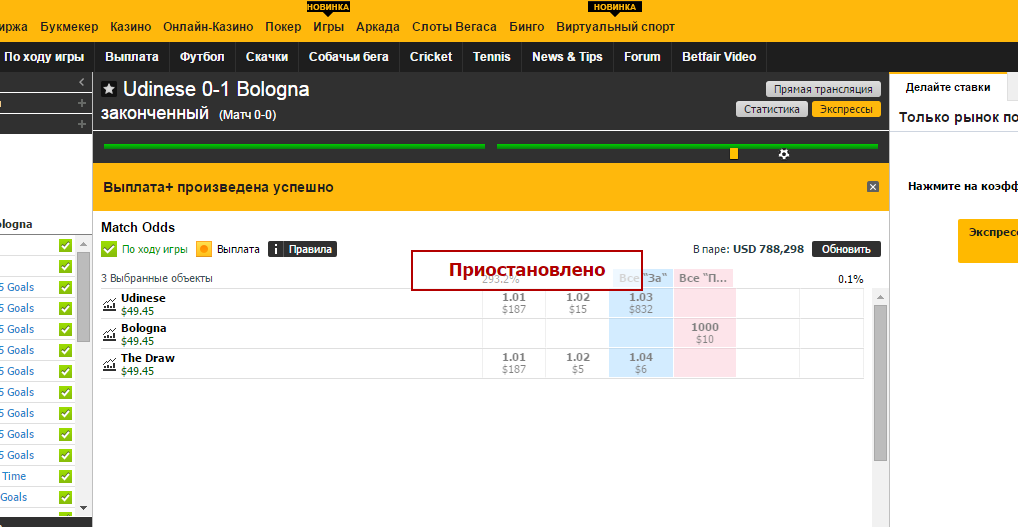Click the first-half green progress bar

(x=294, y=147)
